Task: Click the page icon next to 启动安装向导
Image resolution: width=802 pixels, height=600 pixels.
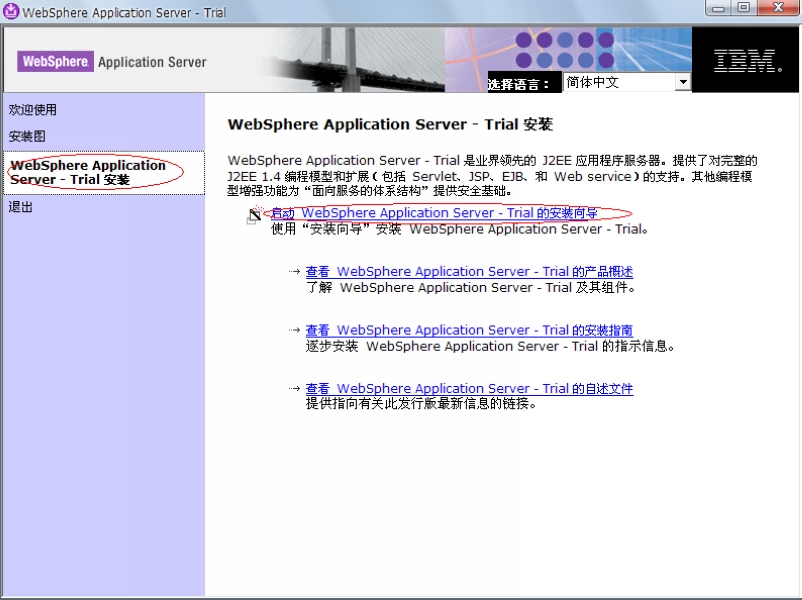Action: [x=255, y=214]
